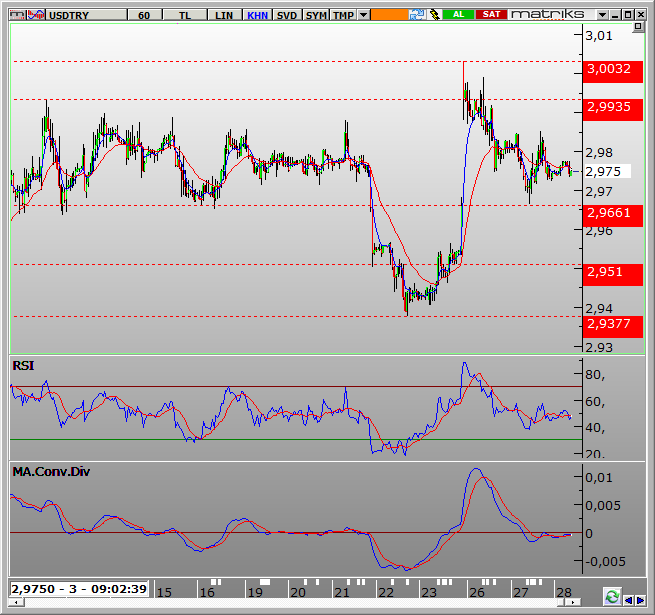Click the MA.Conv.Div indicator label
The height and width of the screenshot is (615, 655).
pos(51,472)
